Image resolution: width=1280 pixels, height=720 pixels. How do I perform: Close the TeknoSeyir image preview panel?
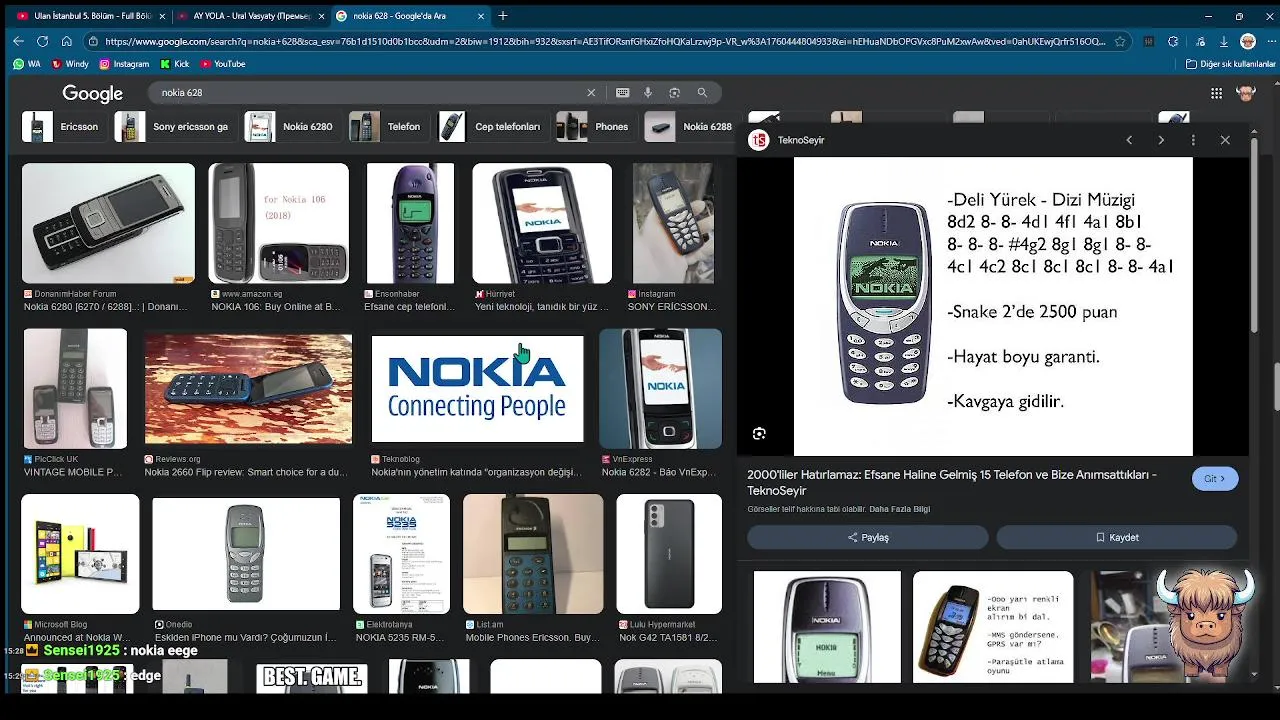(1225, 140)
